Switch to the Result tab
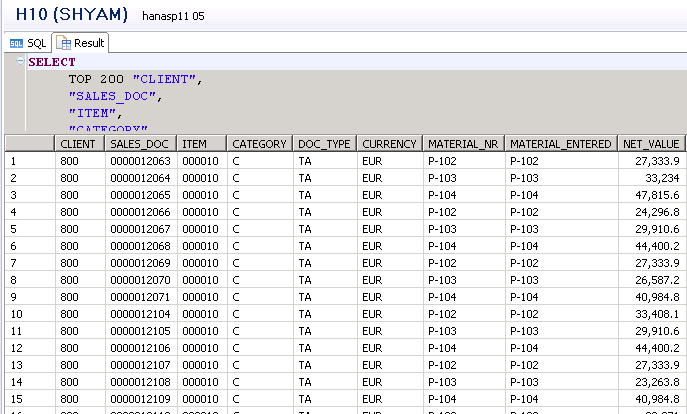The width and height of the screenshot is (687, 414). click(x=80, y=43)
